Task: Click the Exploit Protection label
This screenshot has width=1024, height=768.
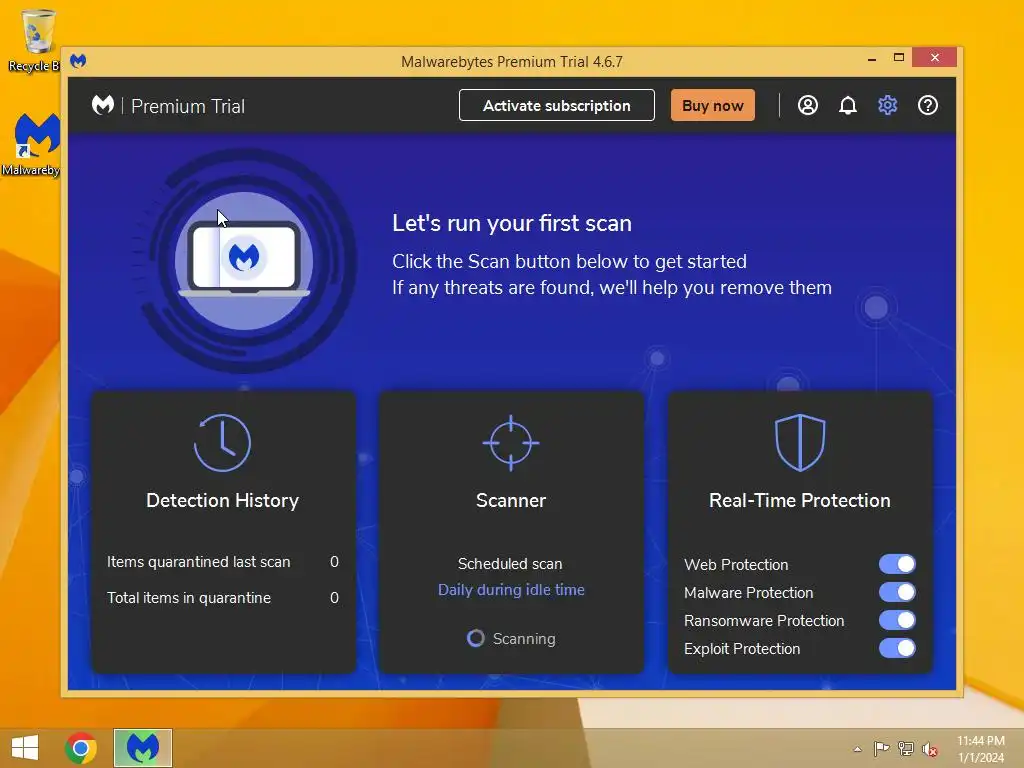Action: point(742,648)
